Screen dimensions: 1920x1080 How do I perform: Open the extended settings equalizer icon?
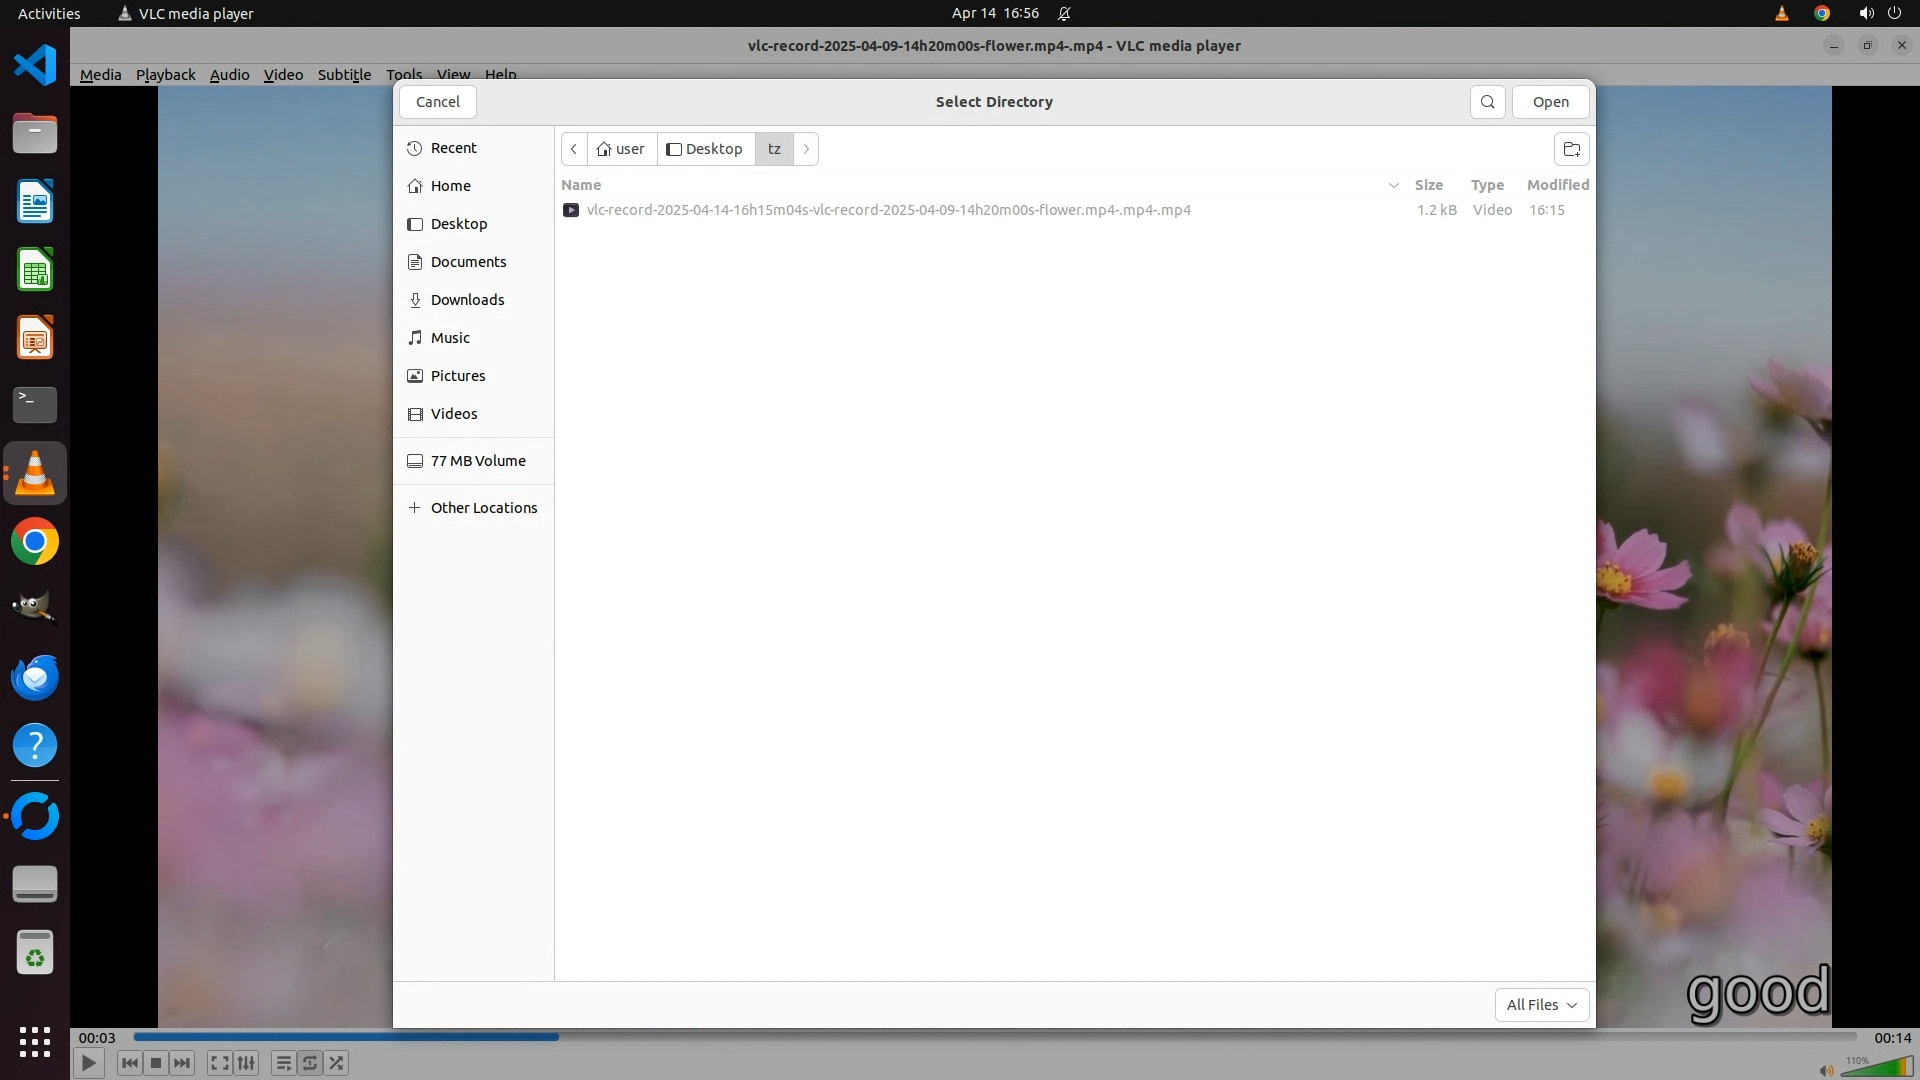click(246, 1063)
